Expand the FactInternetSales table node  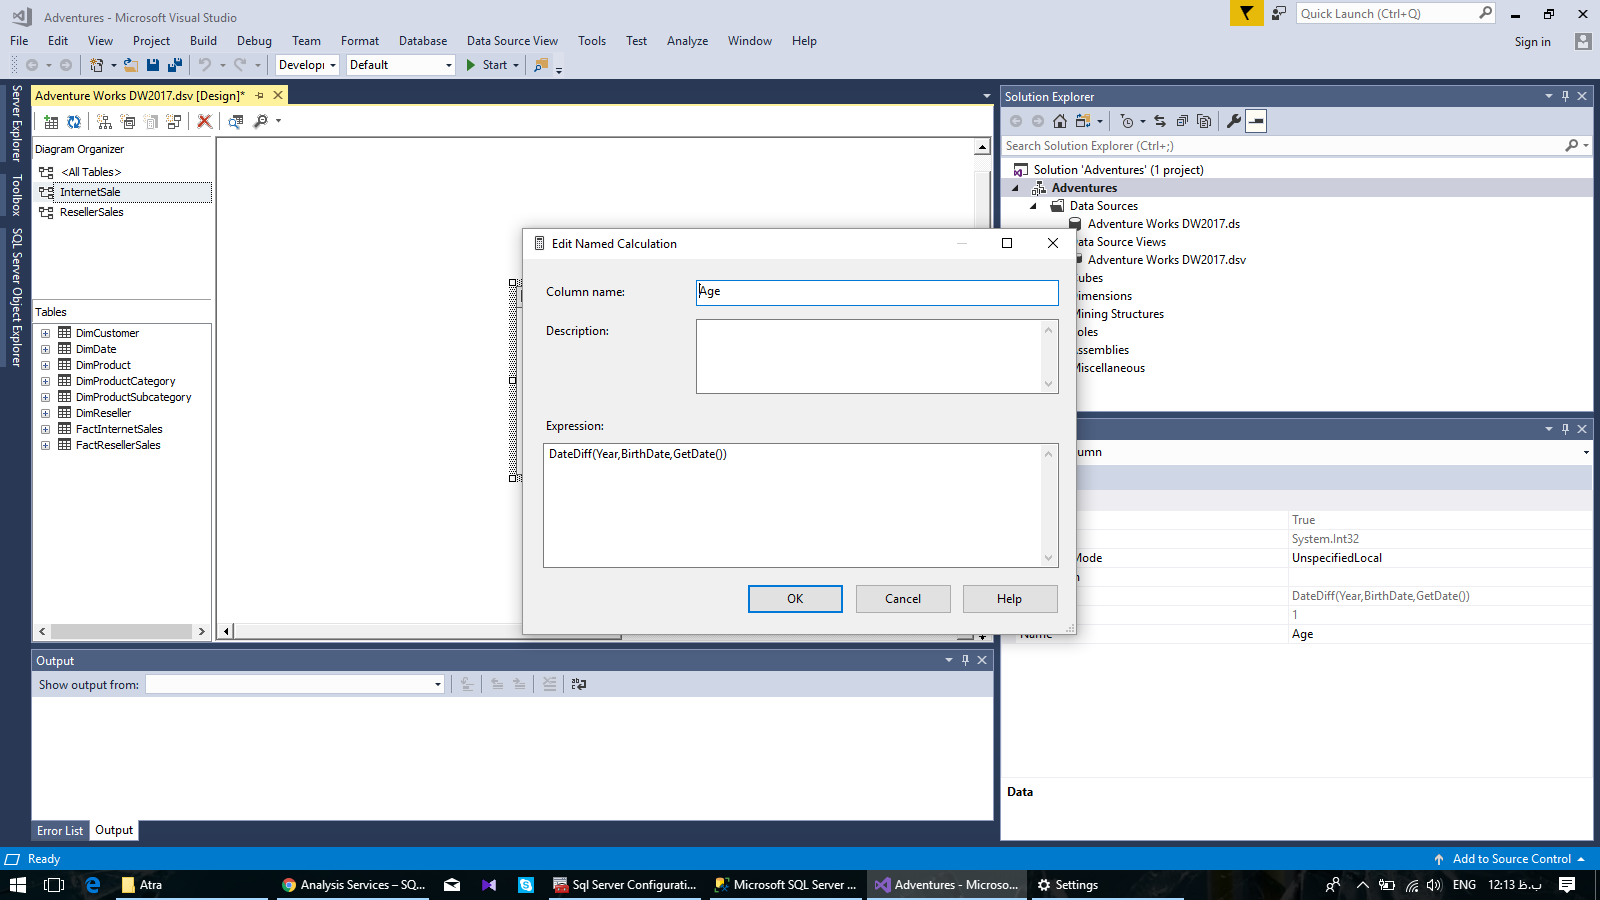(45, 429)
